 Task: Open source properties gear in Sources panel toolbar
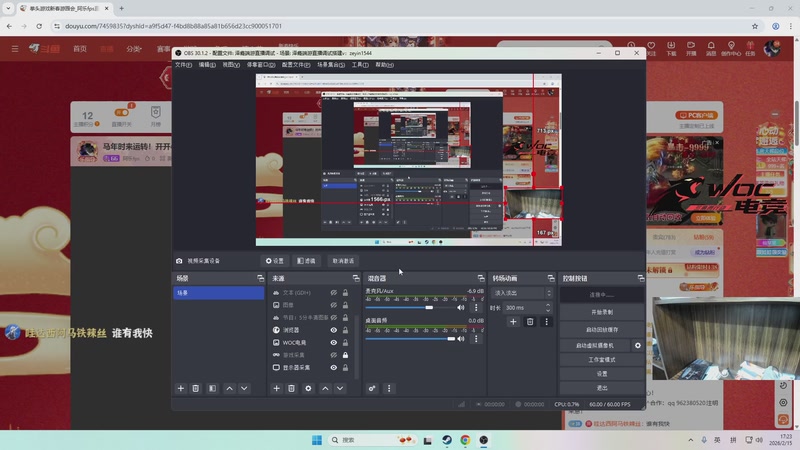pos(308,389)
